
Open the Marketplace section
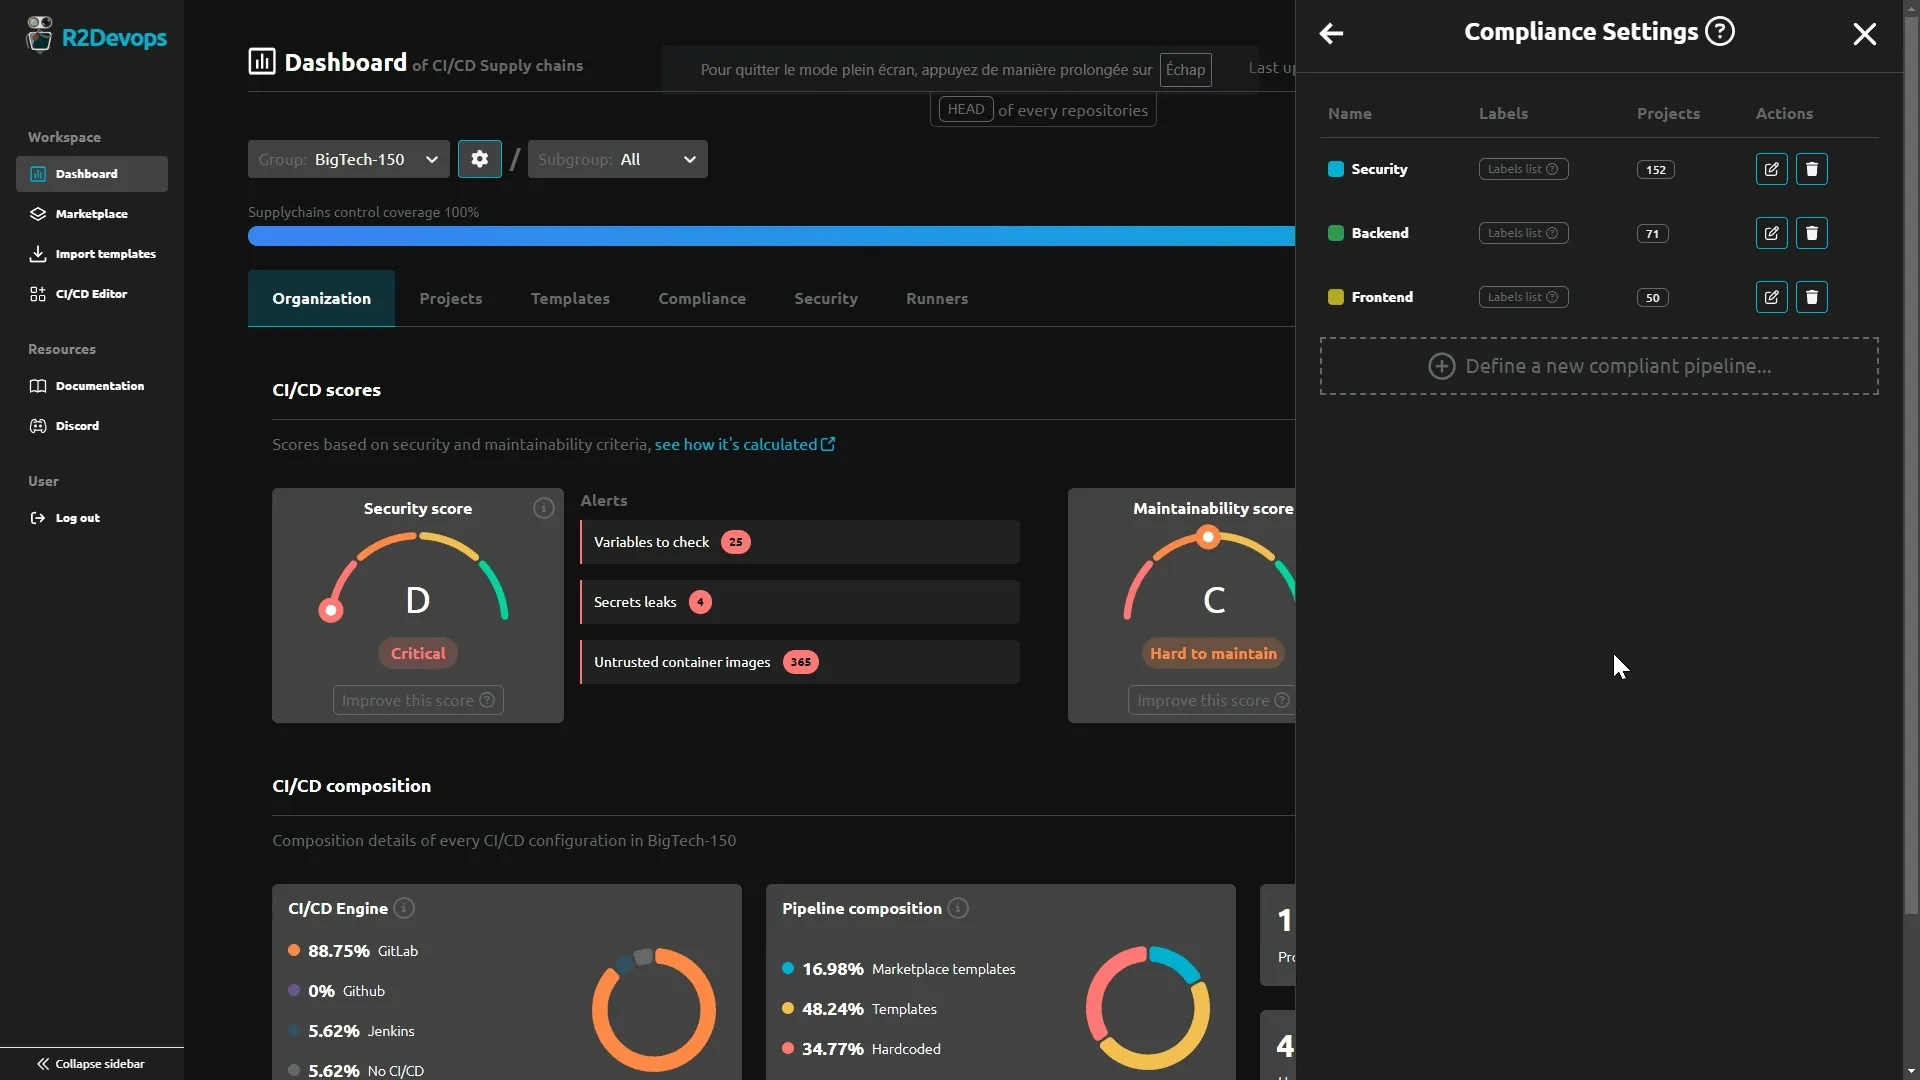[90, 213]
